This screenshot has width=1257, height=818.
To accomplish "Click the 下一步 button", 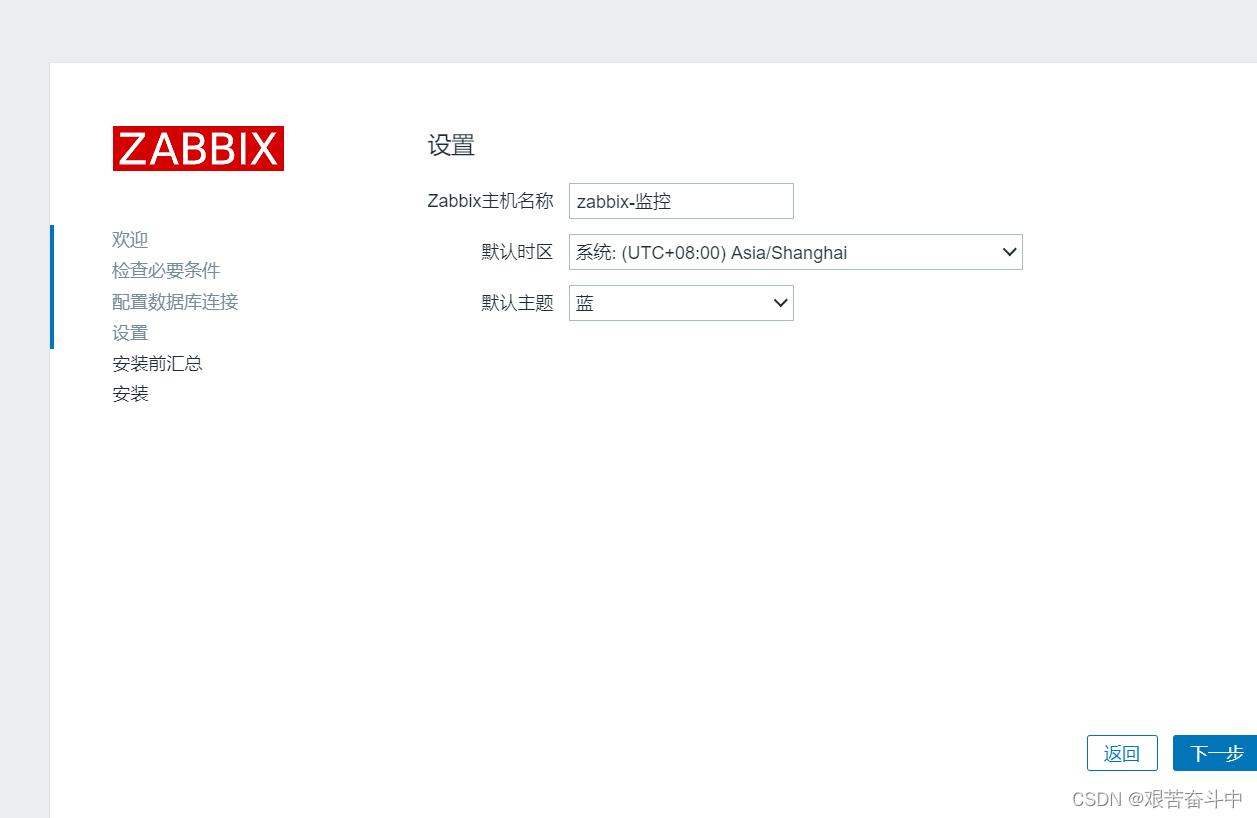I will (1213, 753).
